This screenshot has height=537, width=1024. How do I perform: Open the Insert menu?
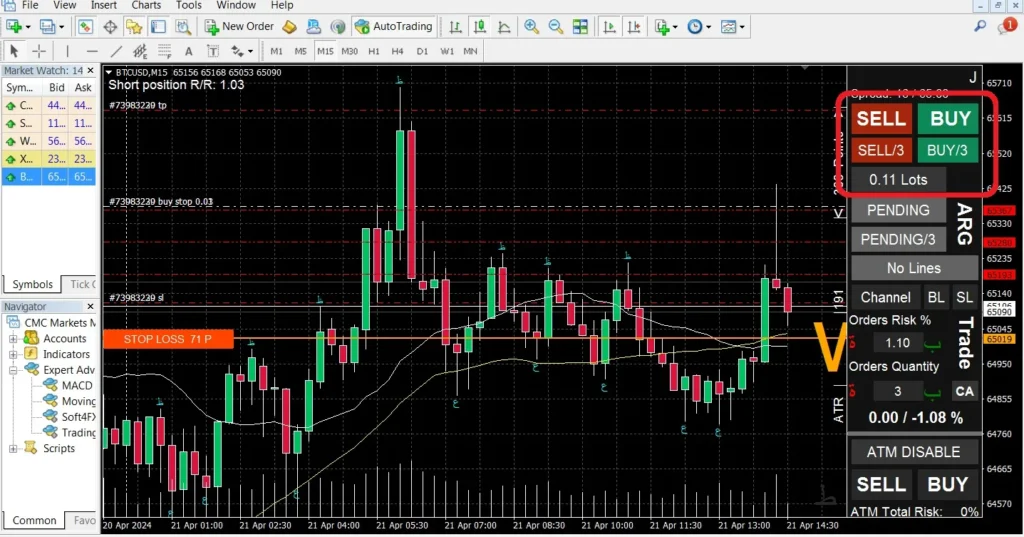pos(104,5)
